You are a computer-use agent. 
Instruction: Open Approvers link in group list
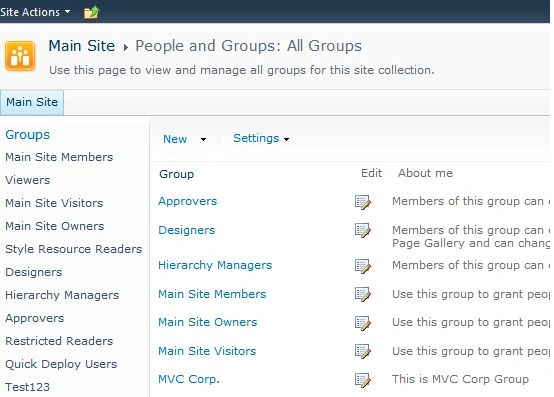pyautogui.click(x=188, y=201)
